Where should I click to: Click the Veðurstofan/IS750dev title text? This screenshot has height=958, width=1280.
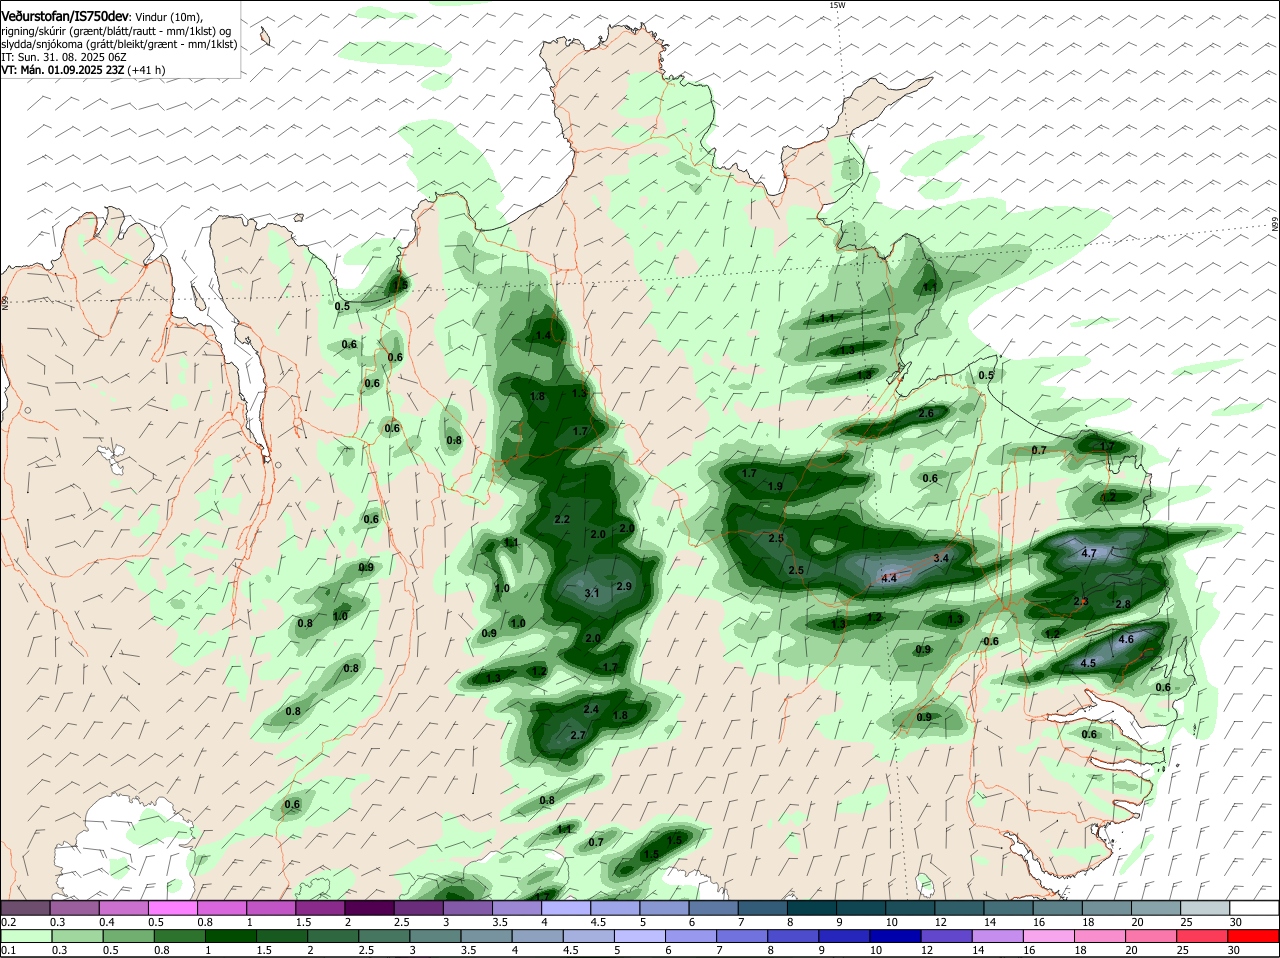(x=65, y=17)
